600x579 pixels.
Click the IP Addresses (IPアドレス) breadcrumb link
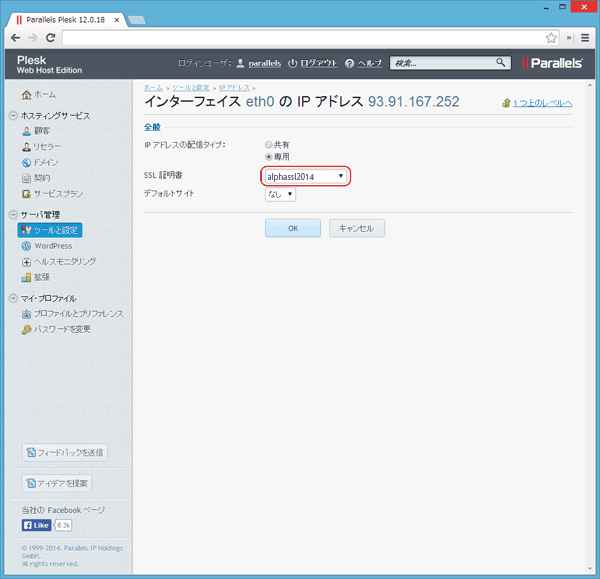pyautogui.click(x=234, y=88)
